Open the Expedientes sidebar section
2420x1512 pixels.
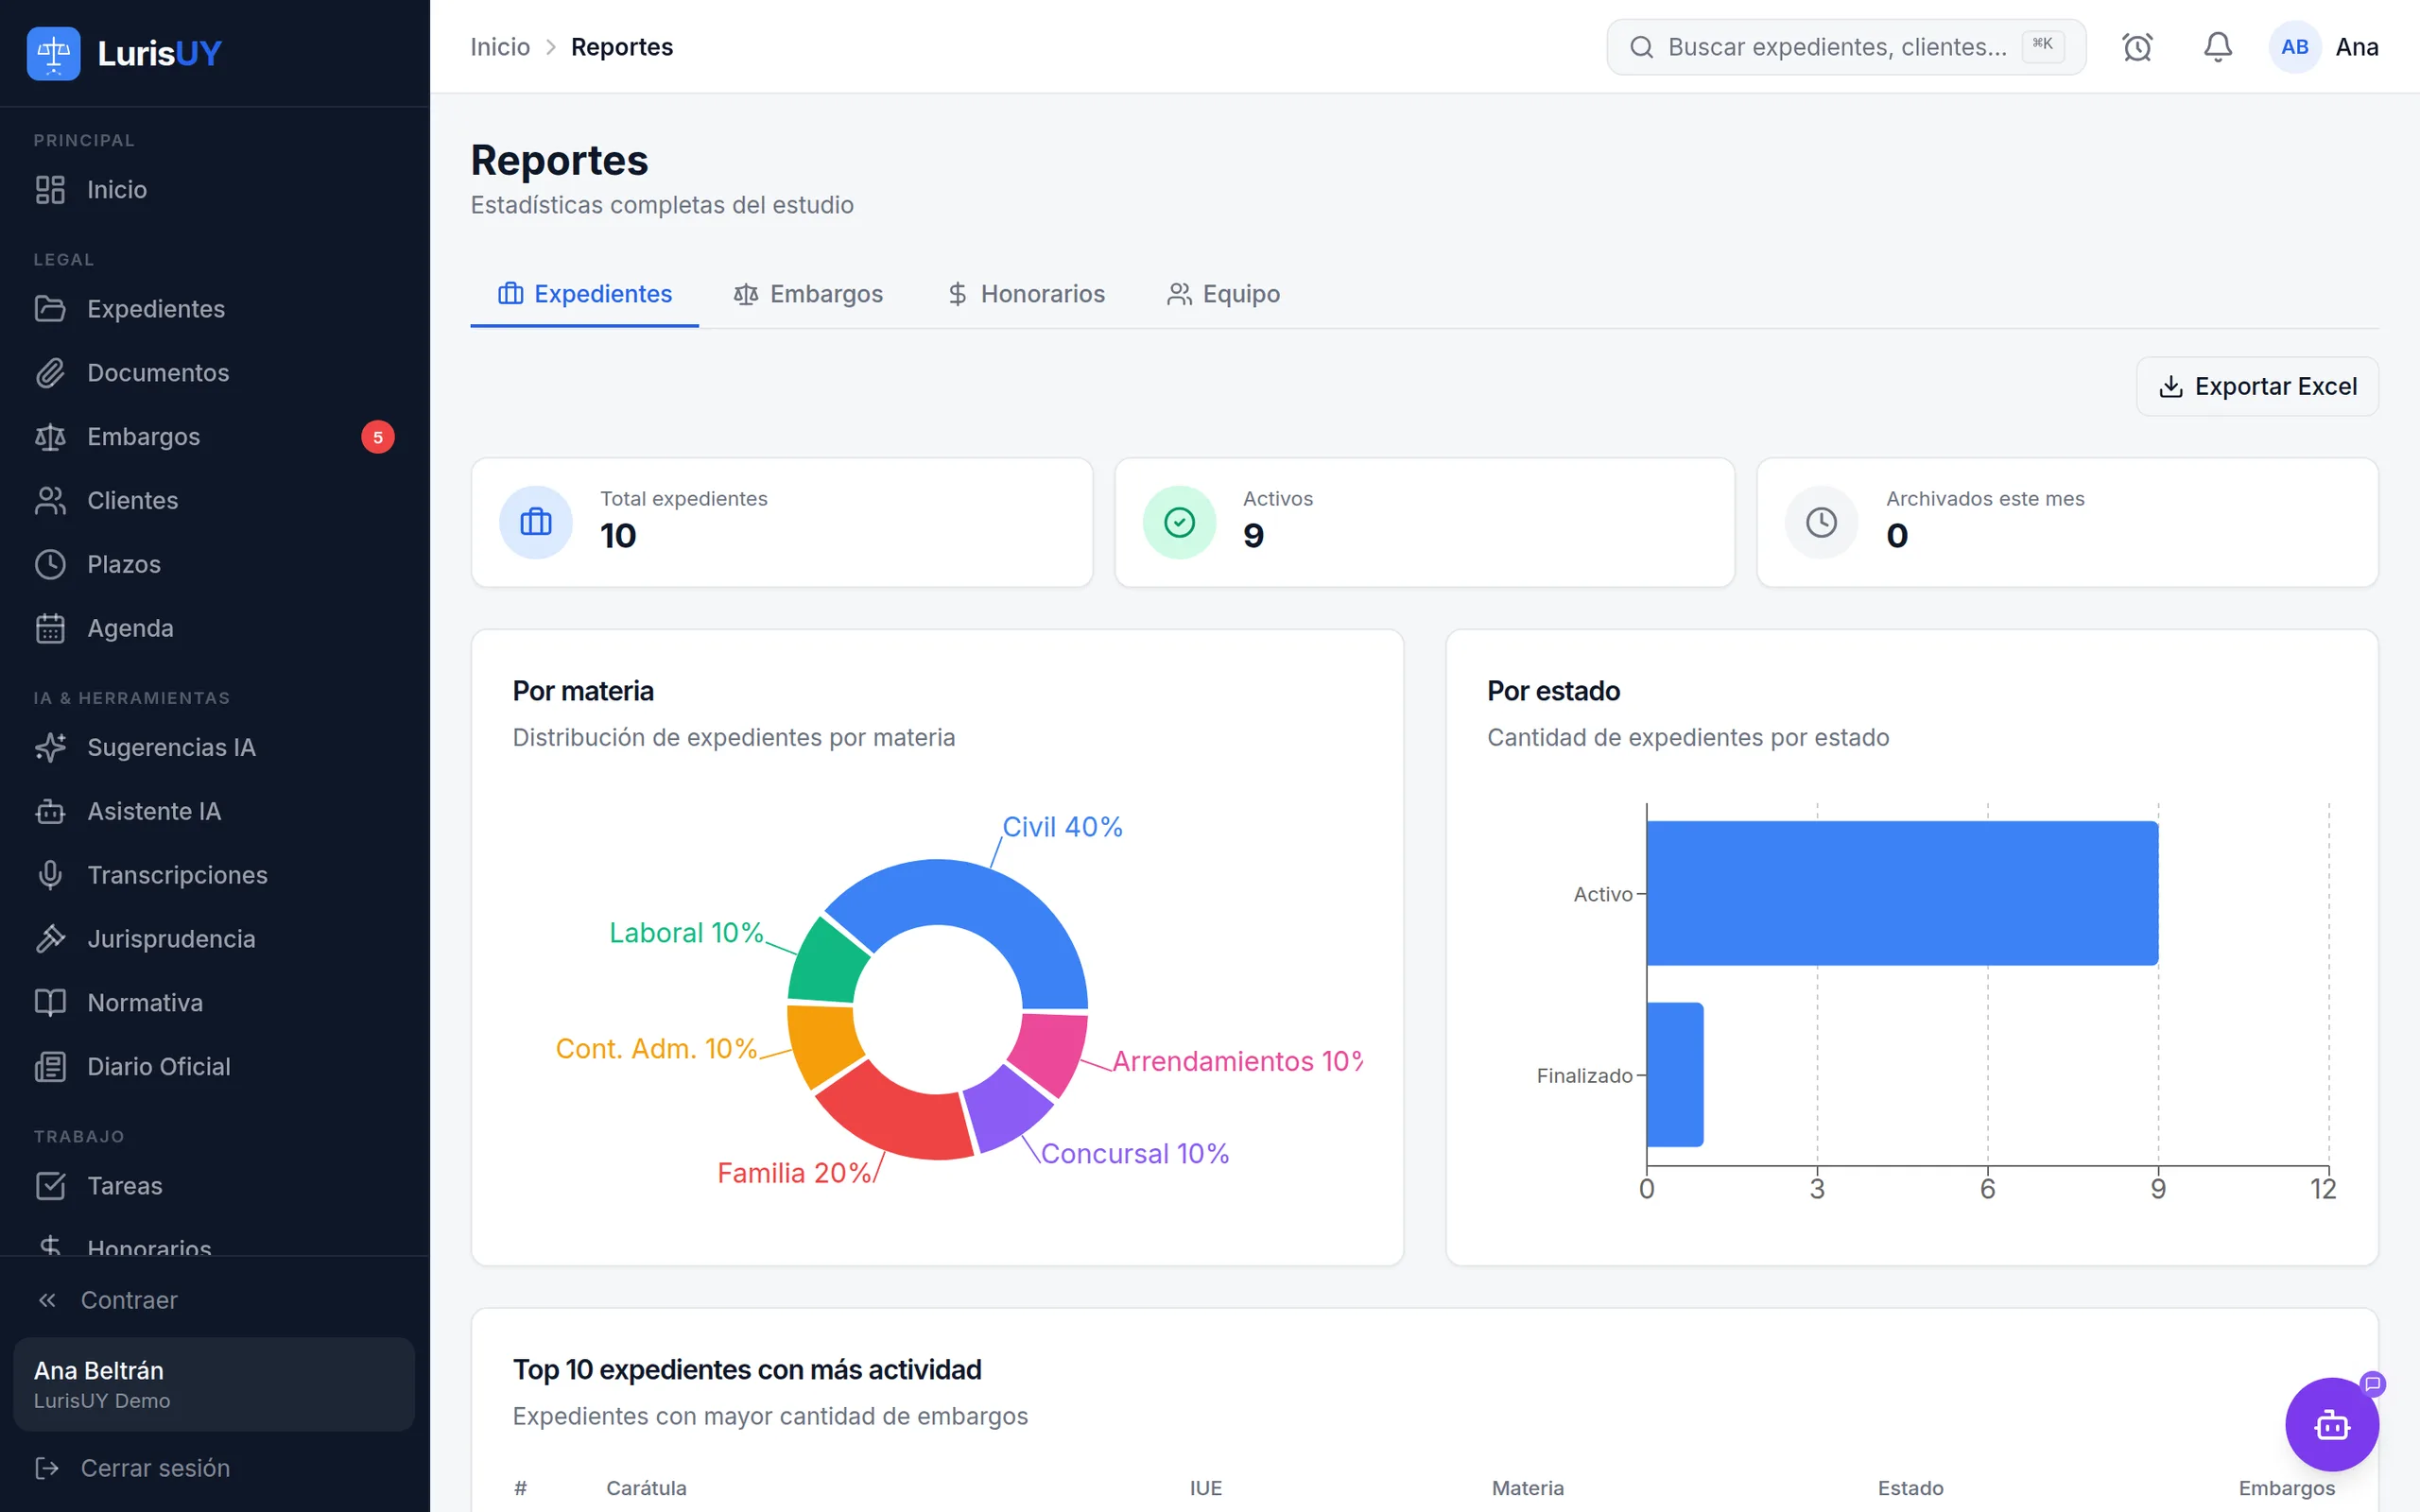tap(214, 309)
